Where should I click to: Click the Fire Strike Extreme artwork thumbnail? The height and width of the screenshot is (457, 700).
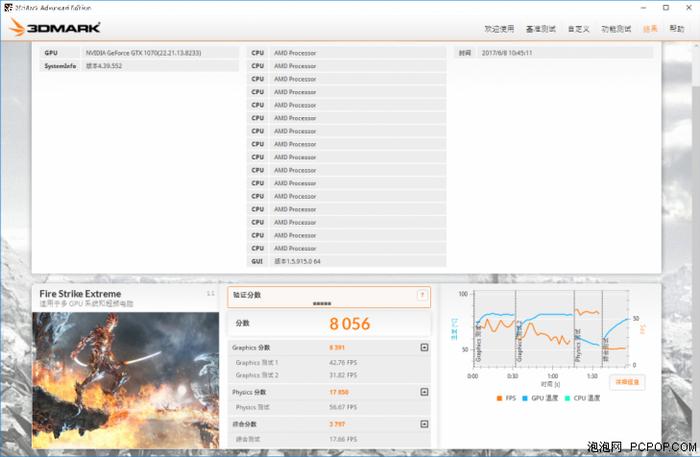[x=125, y=380]
